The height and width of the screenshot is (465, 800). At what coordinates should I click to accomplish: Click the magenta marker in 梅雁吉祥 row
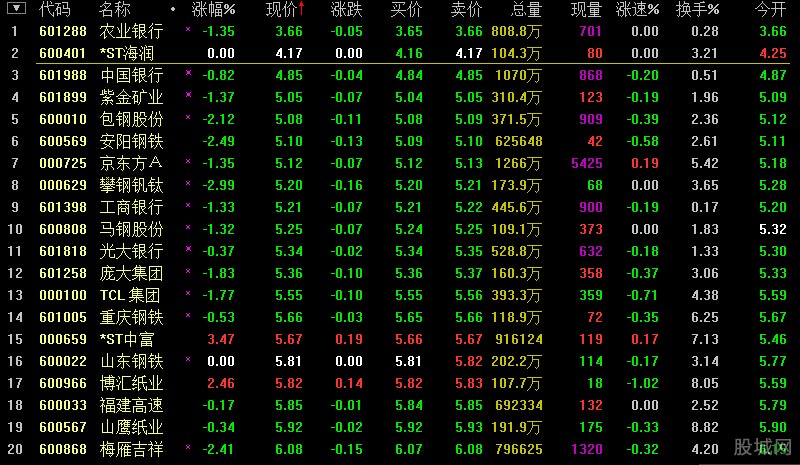click(x=188, y=447)
